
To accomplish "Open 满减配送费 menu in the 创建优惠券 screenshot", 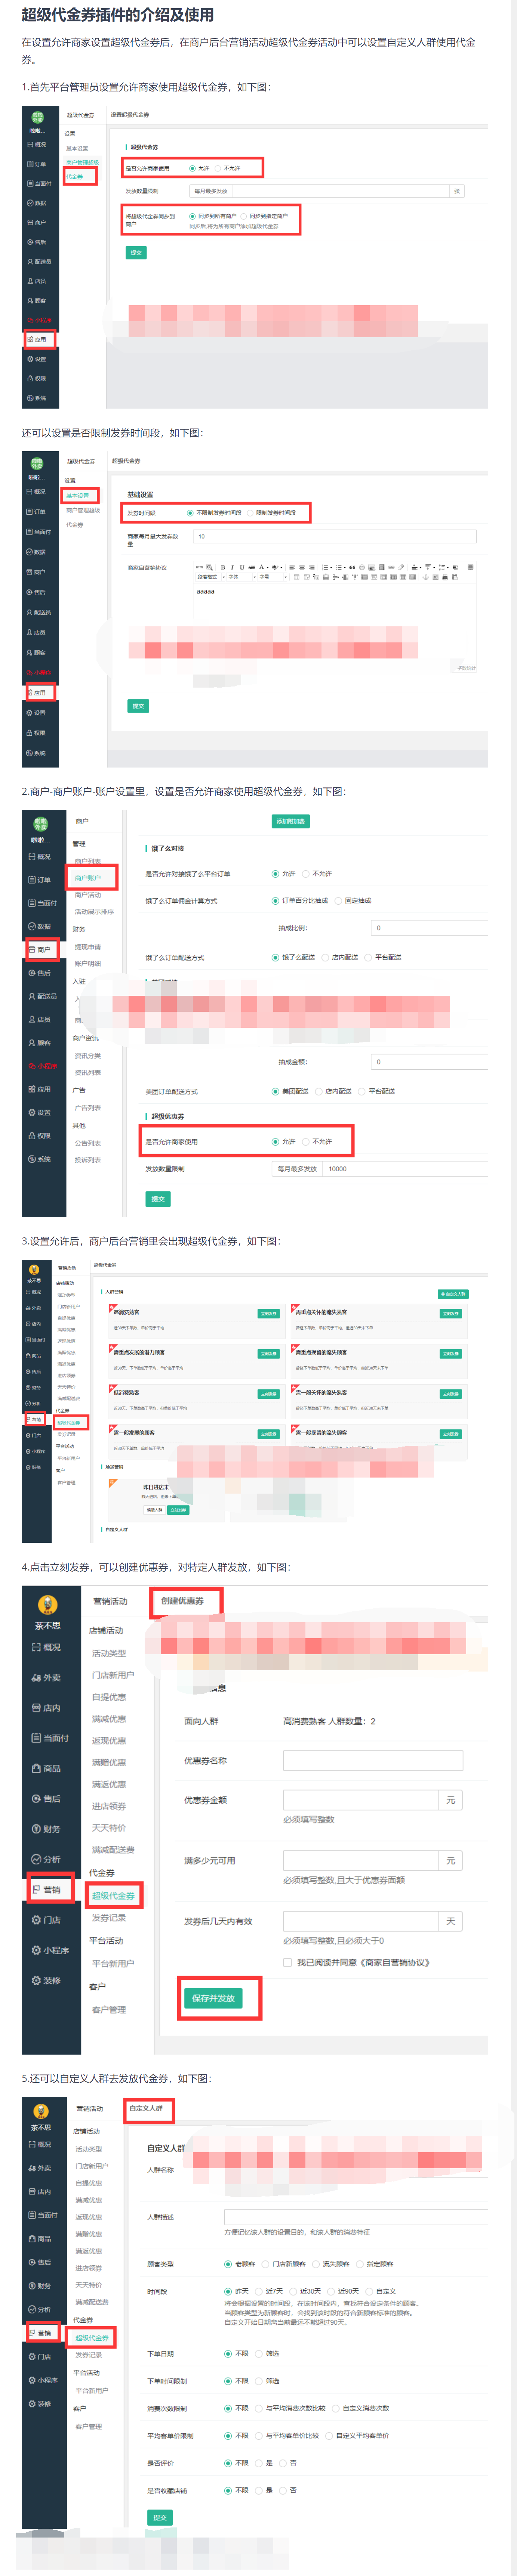I will tap(113, 1850).
